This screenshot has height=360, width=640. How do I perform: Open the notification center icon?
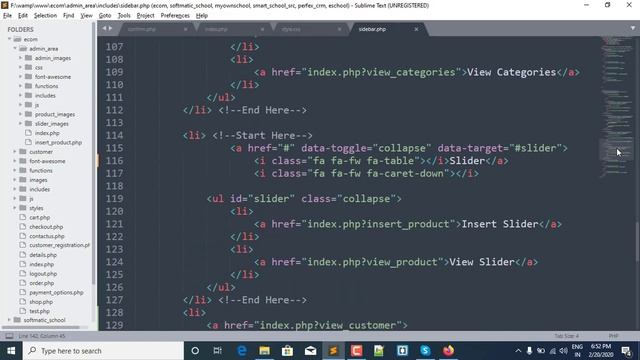pos(626,351)
